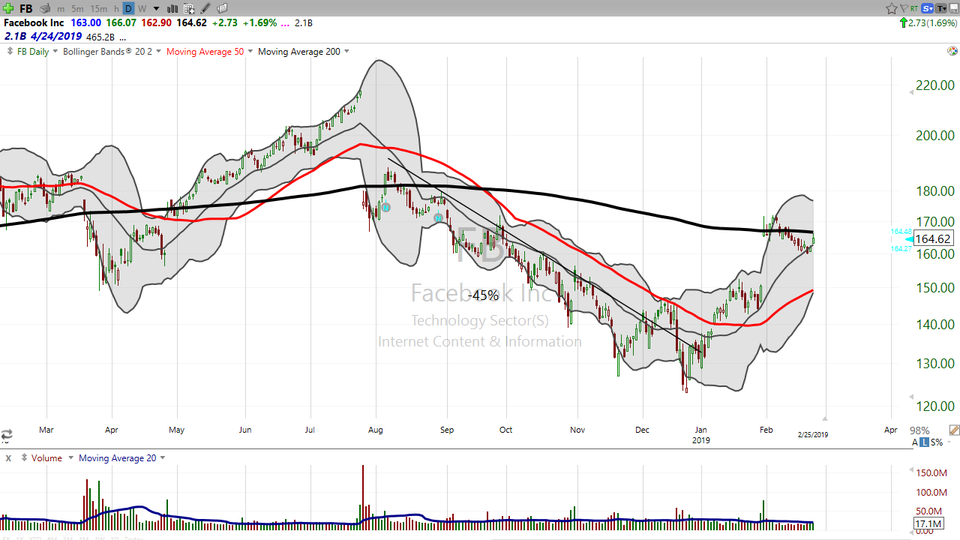Open the timeframe dropdown arrow
The width and height of the screenshot is (960, 540).
[x=156, y=9]
